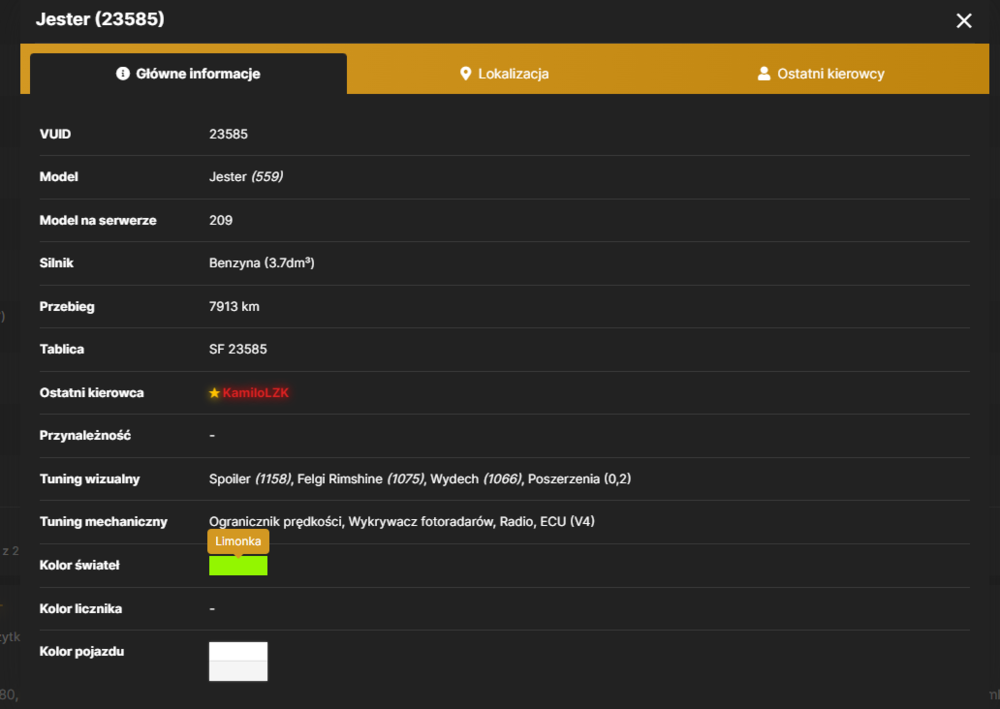Click the Silnik row label

tap(56, 263)
